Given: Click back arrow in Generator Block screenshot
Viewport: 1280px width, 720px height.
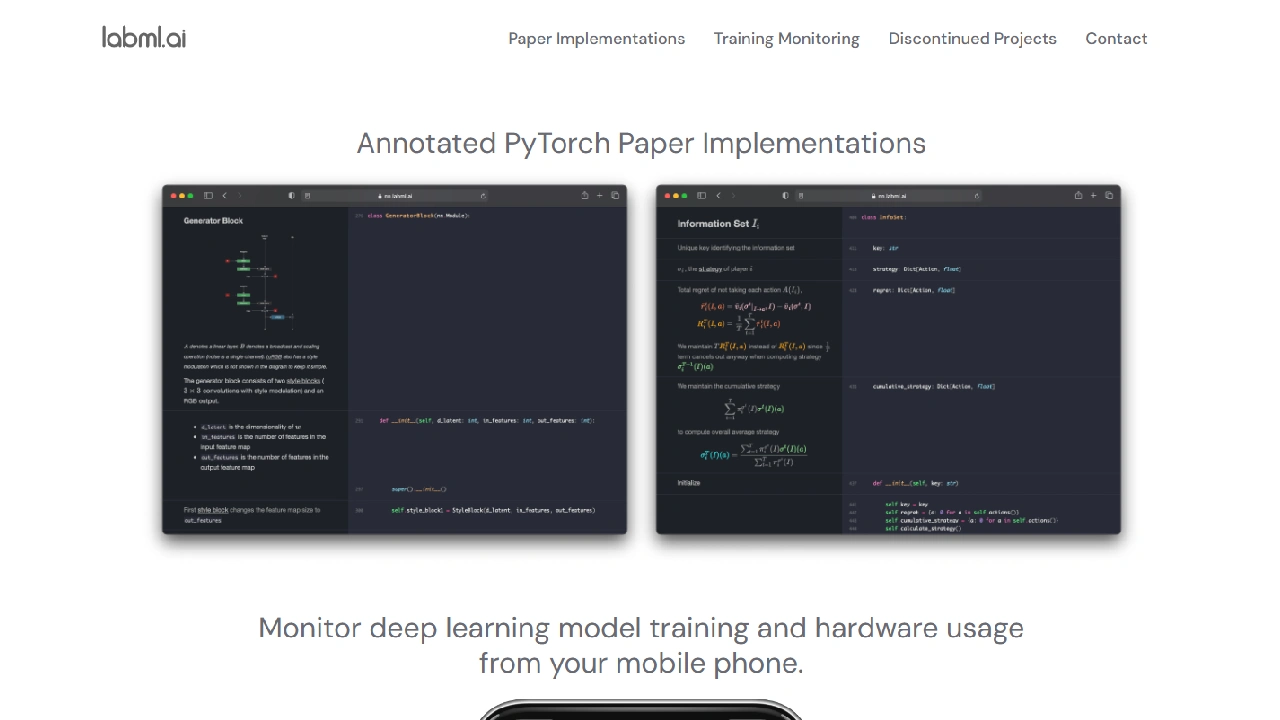Looking at the screenshot, I should point(225,196).
